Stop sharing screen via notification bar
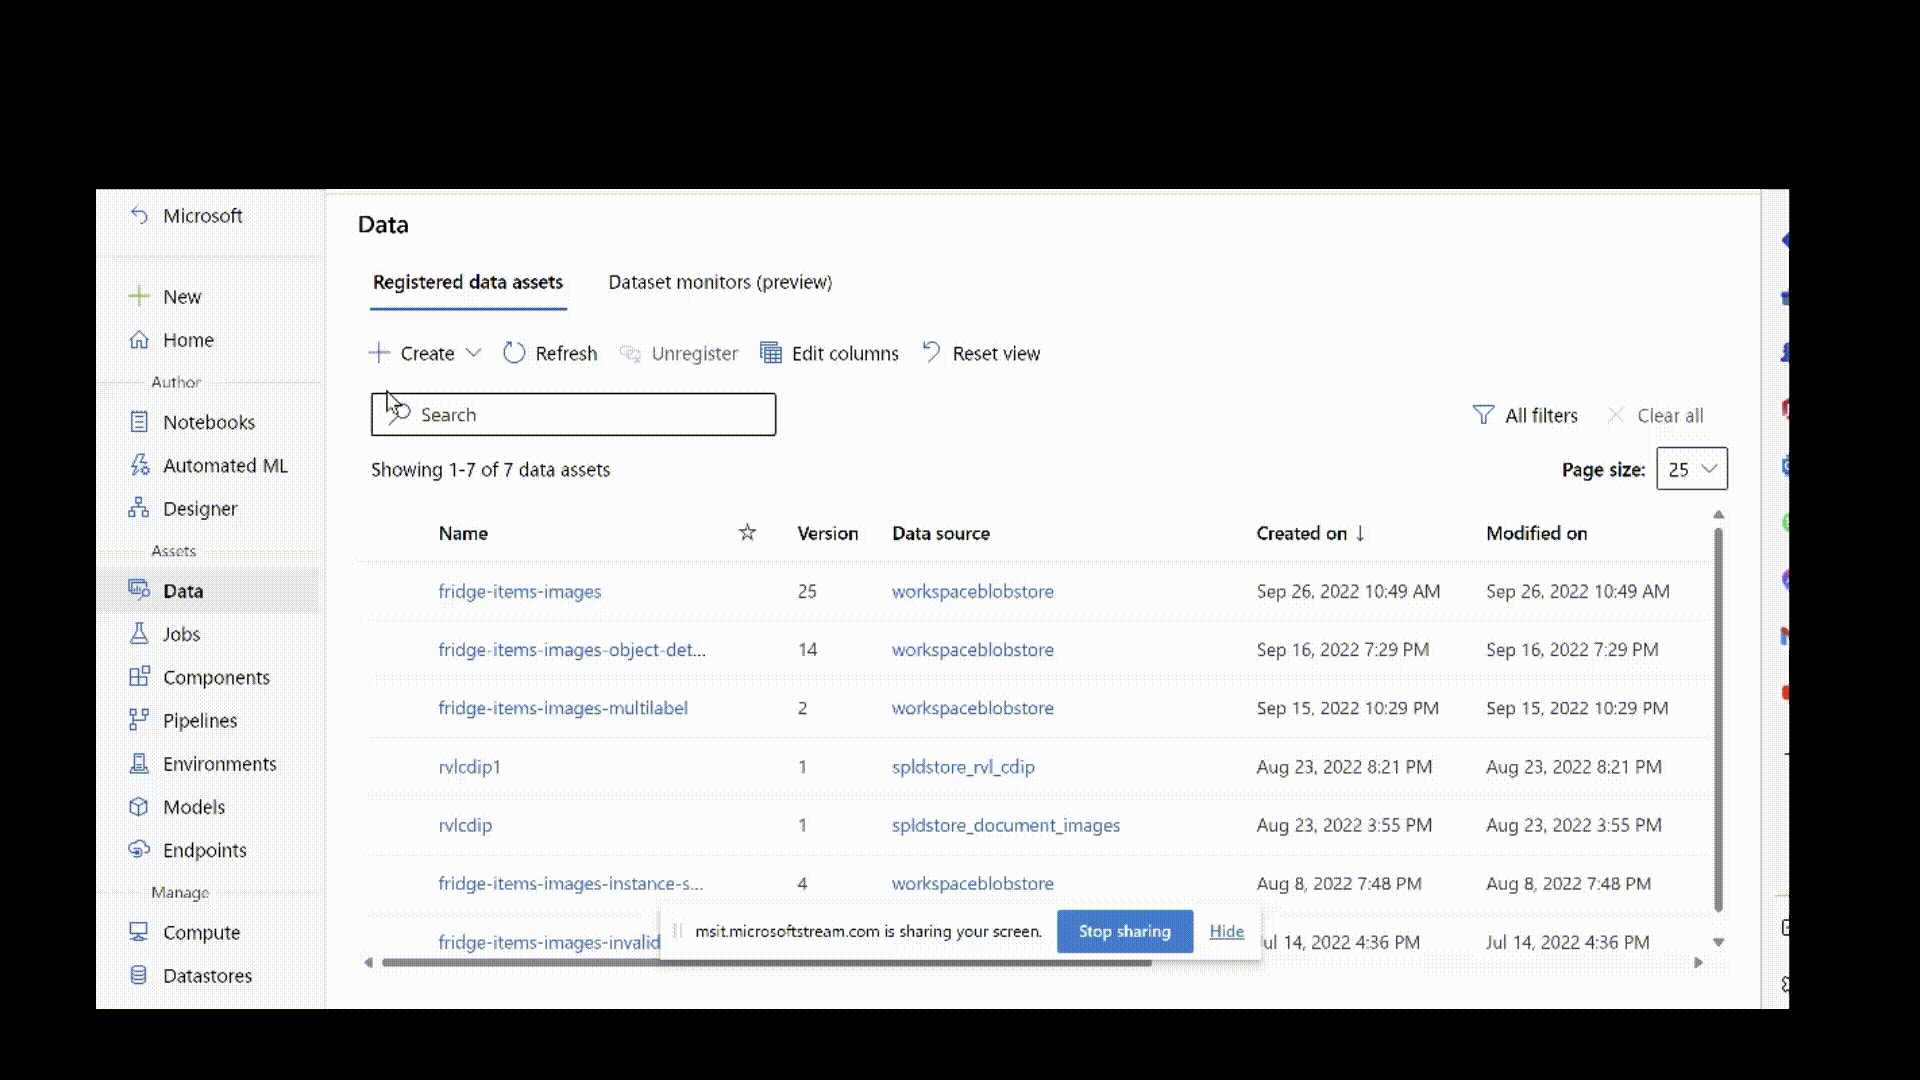The image size is (1920, 1080). point(1124,931)
